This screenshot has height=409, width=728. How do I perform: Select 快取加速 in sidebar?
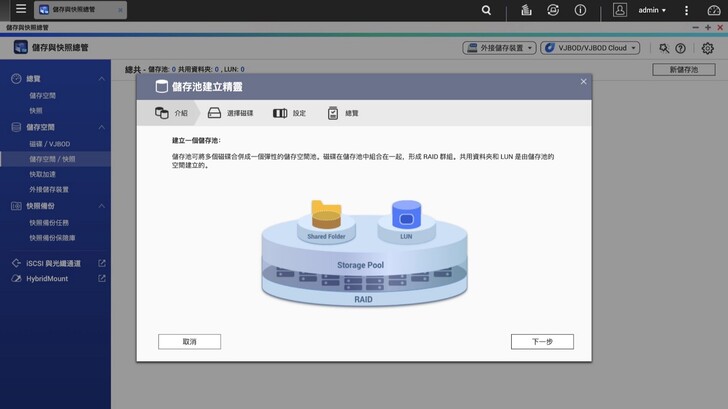pyautogui.click(x=42, y=174)
